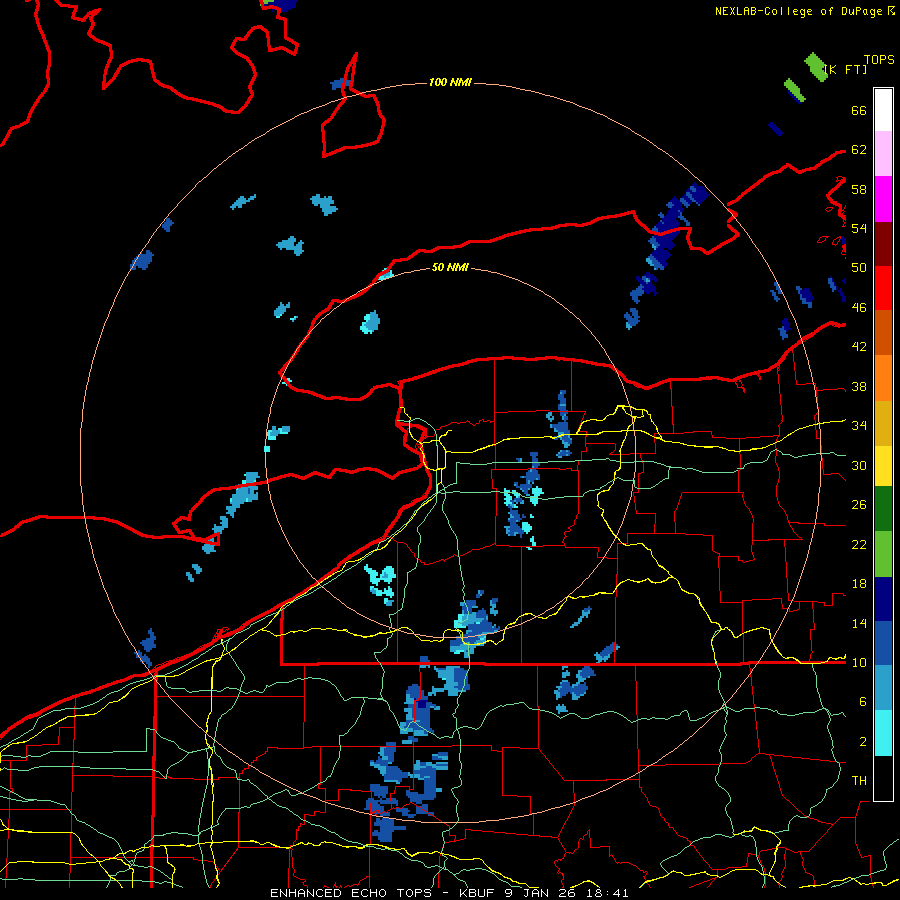Click the legend value '6'
Viewport: 900px width, 900px height.
click(x=863, y=702)
